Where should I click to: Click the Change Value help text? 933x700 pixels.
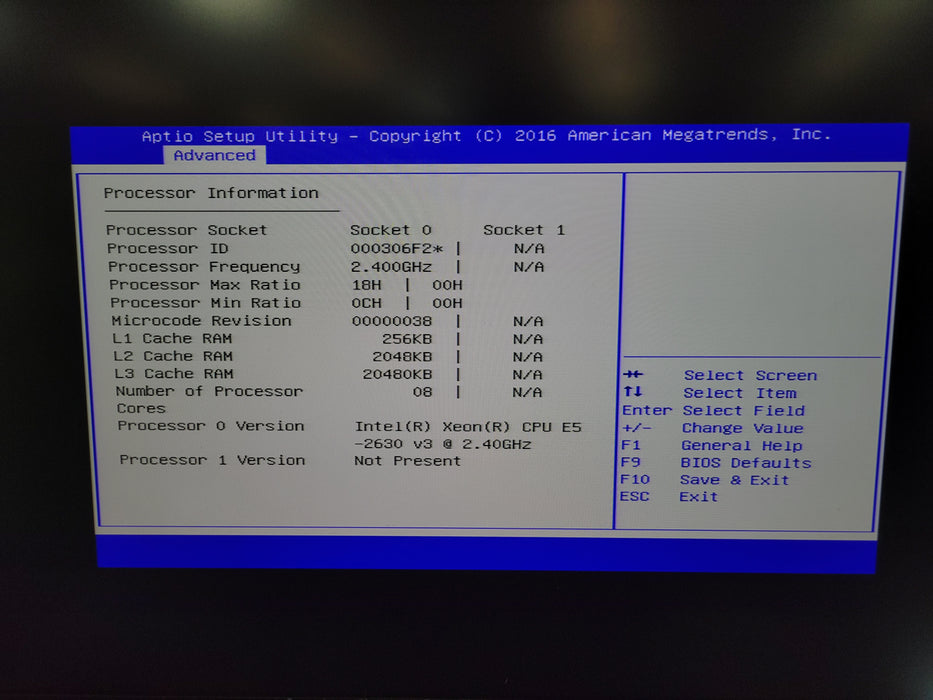[743, 428]
